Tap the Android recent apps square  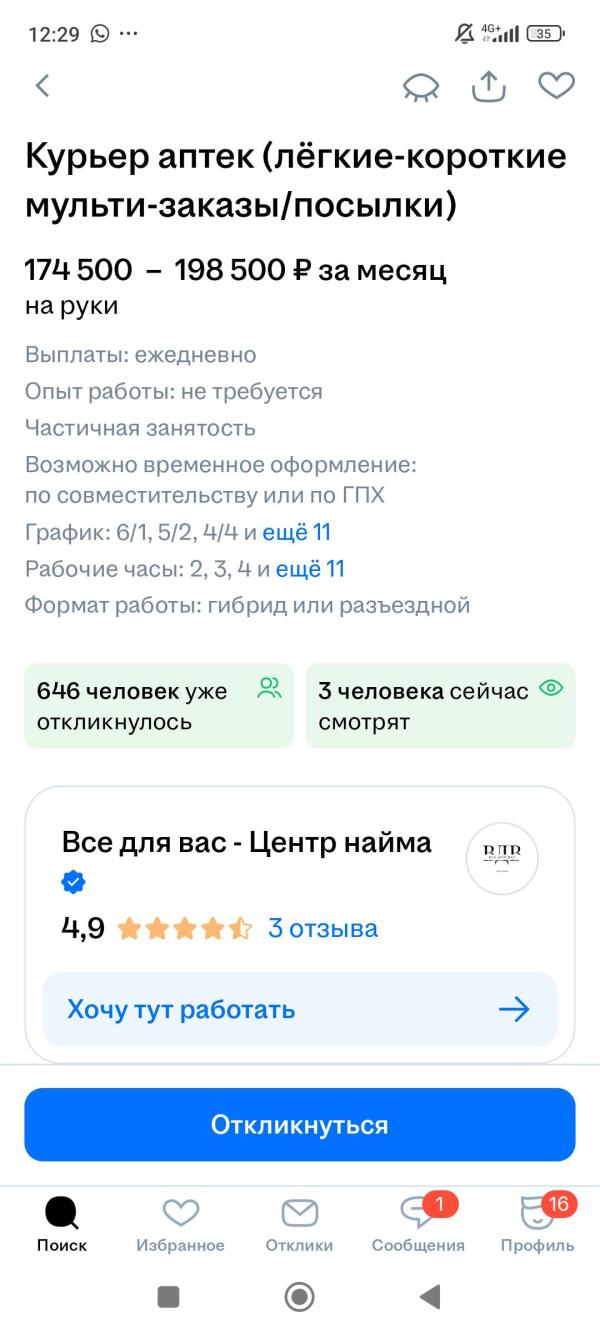click(x=169, y=1297)
